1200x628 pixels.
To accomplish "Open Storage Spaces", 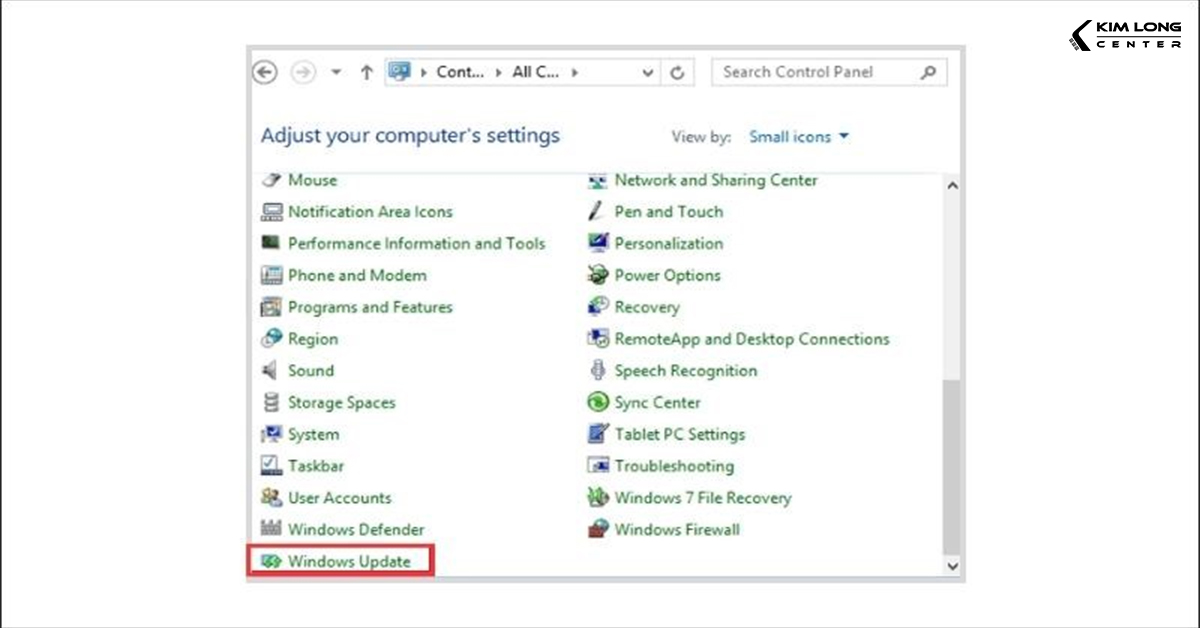I will coord(342,402).
